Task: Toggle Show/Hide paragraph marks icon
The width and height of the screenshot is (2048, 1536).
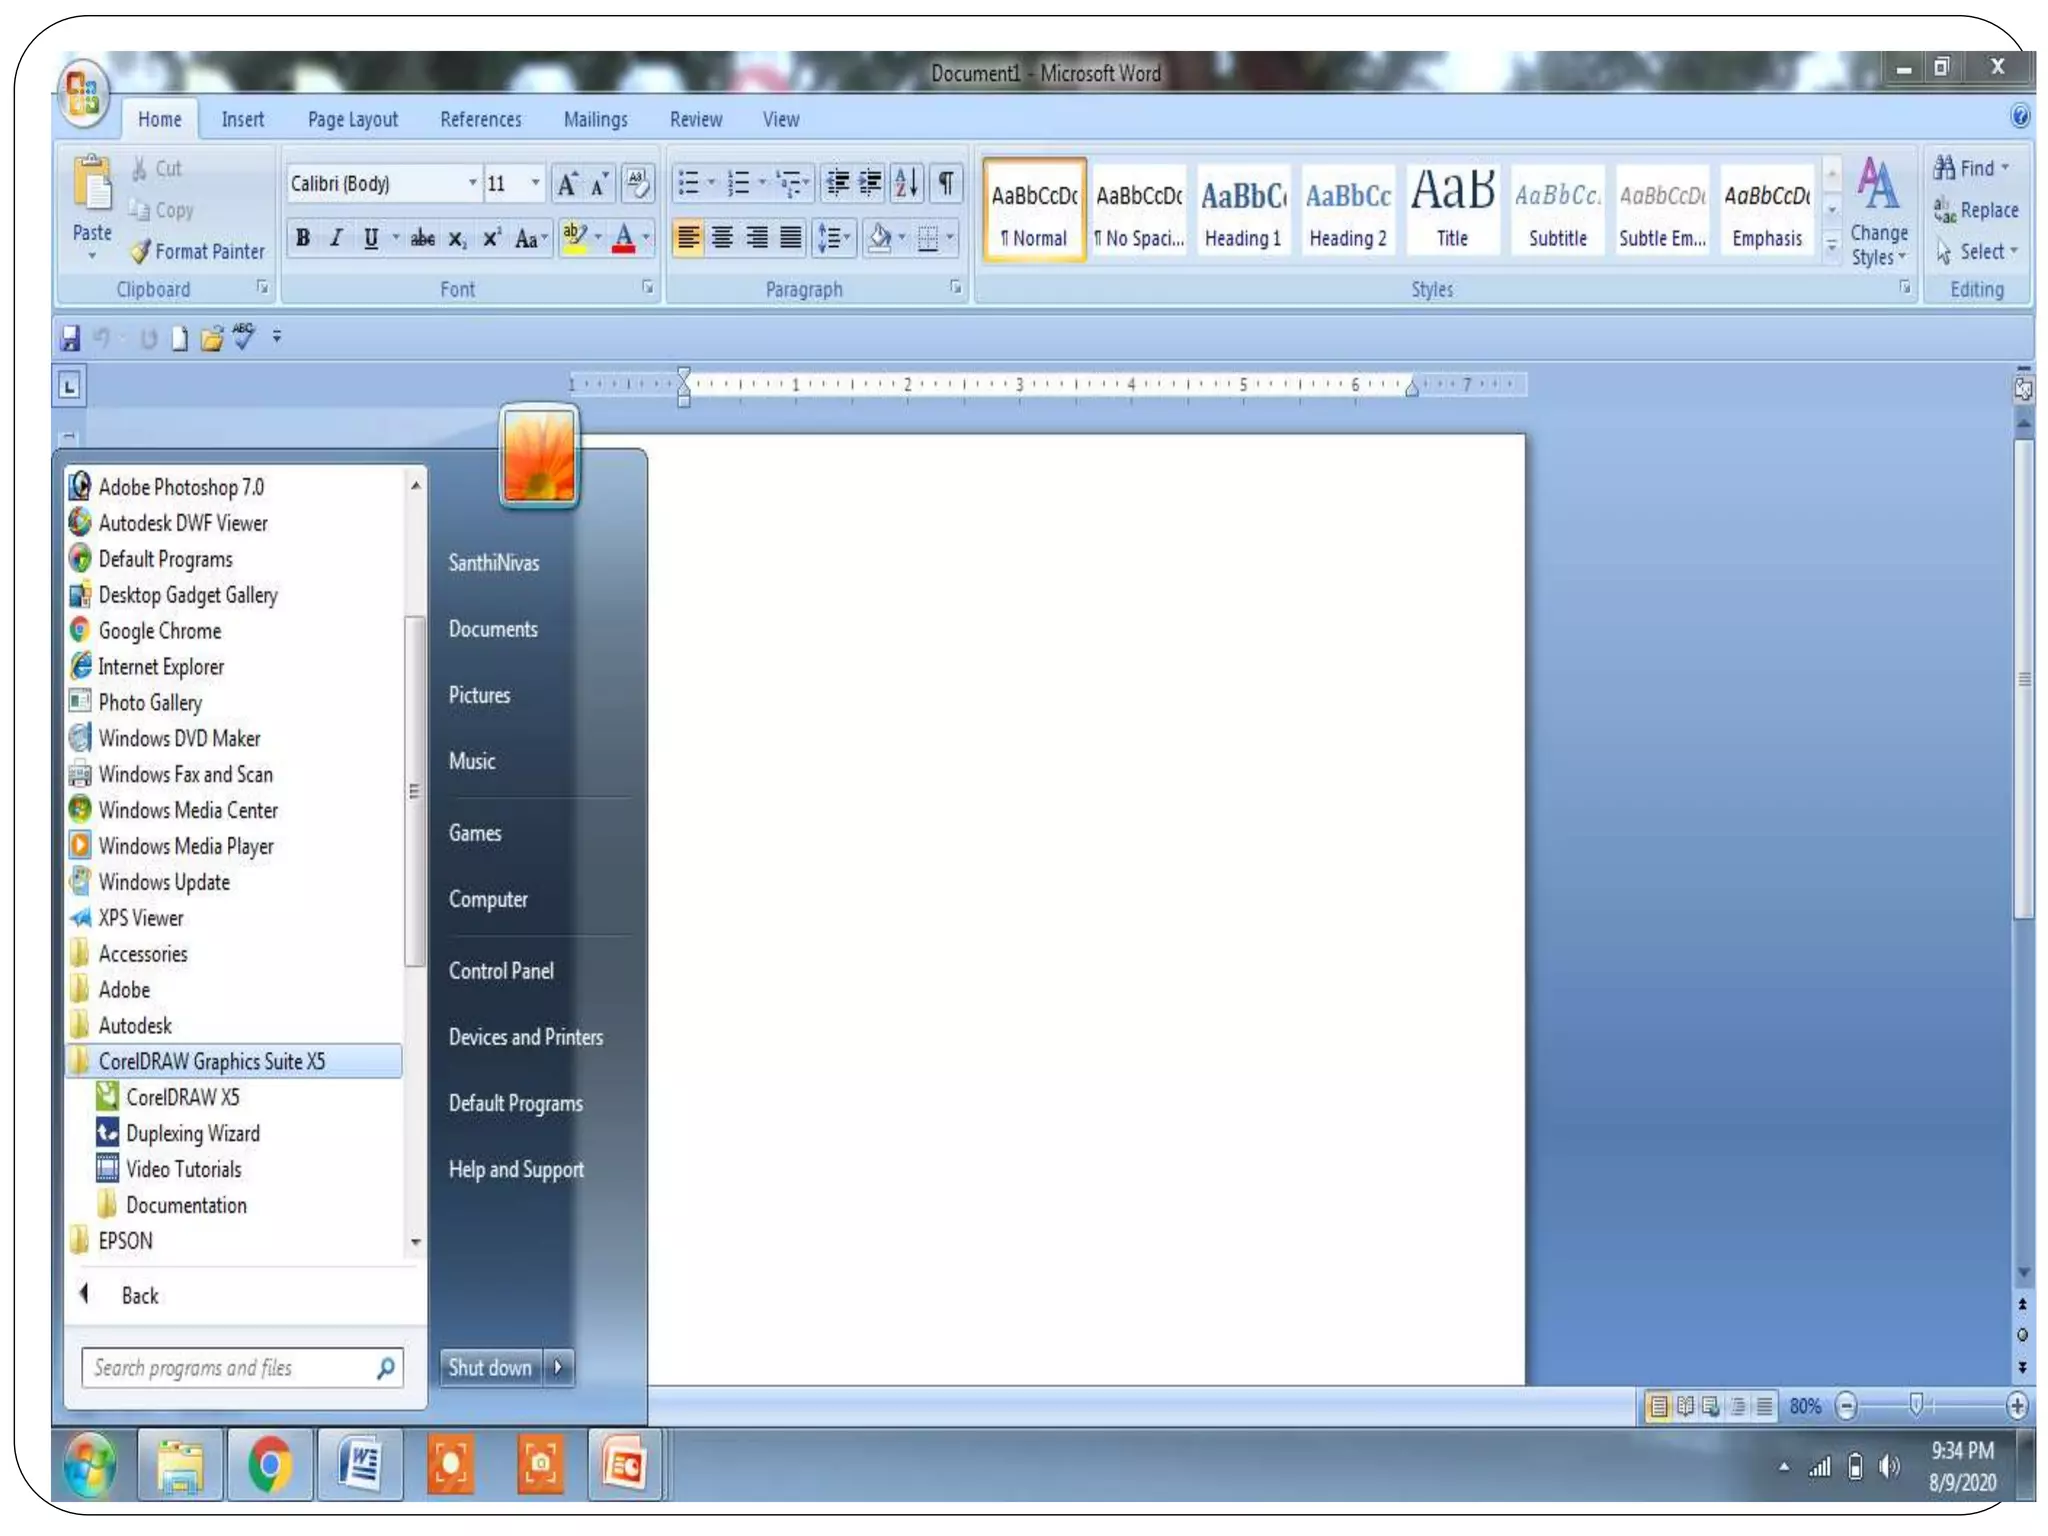Action: [x=944, y=183]
